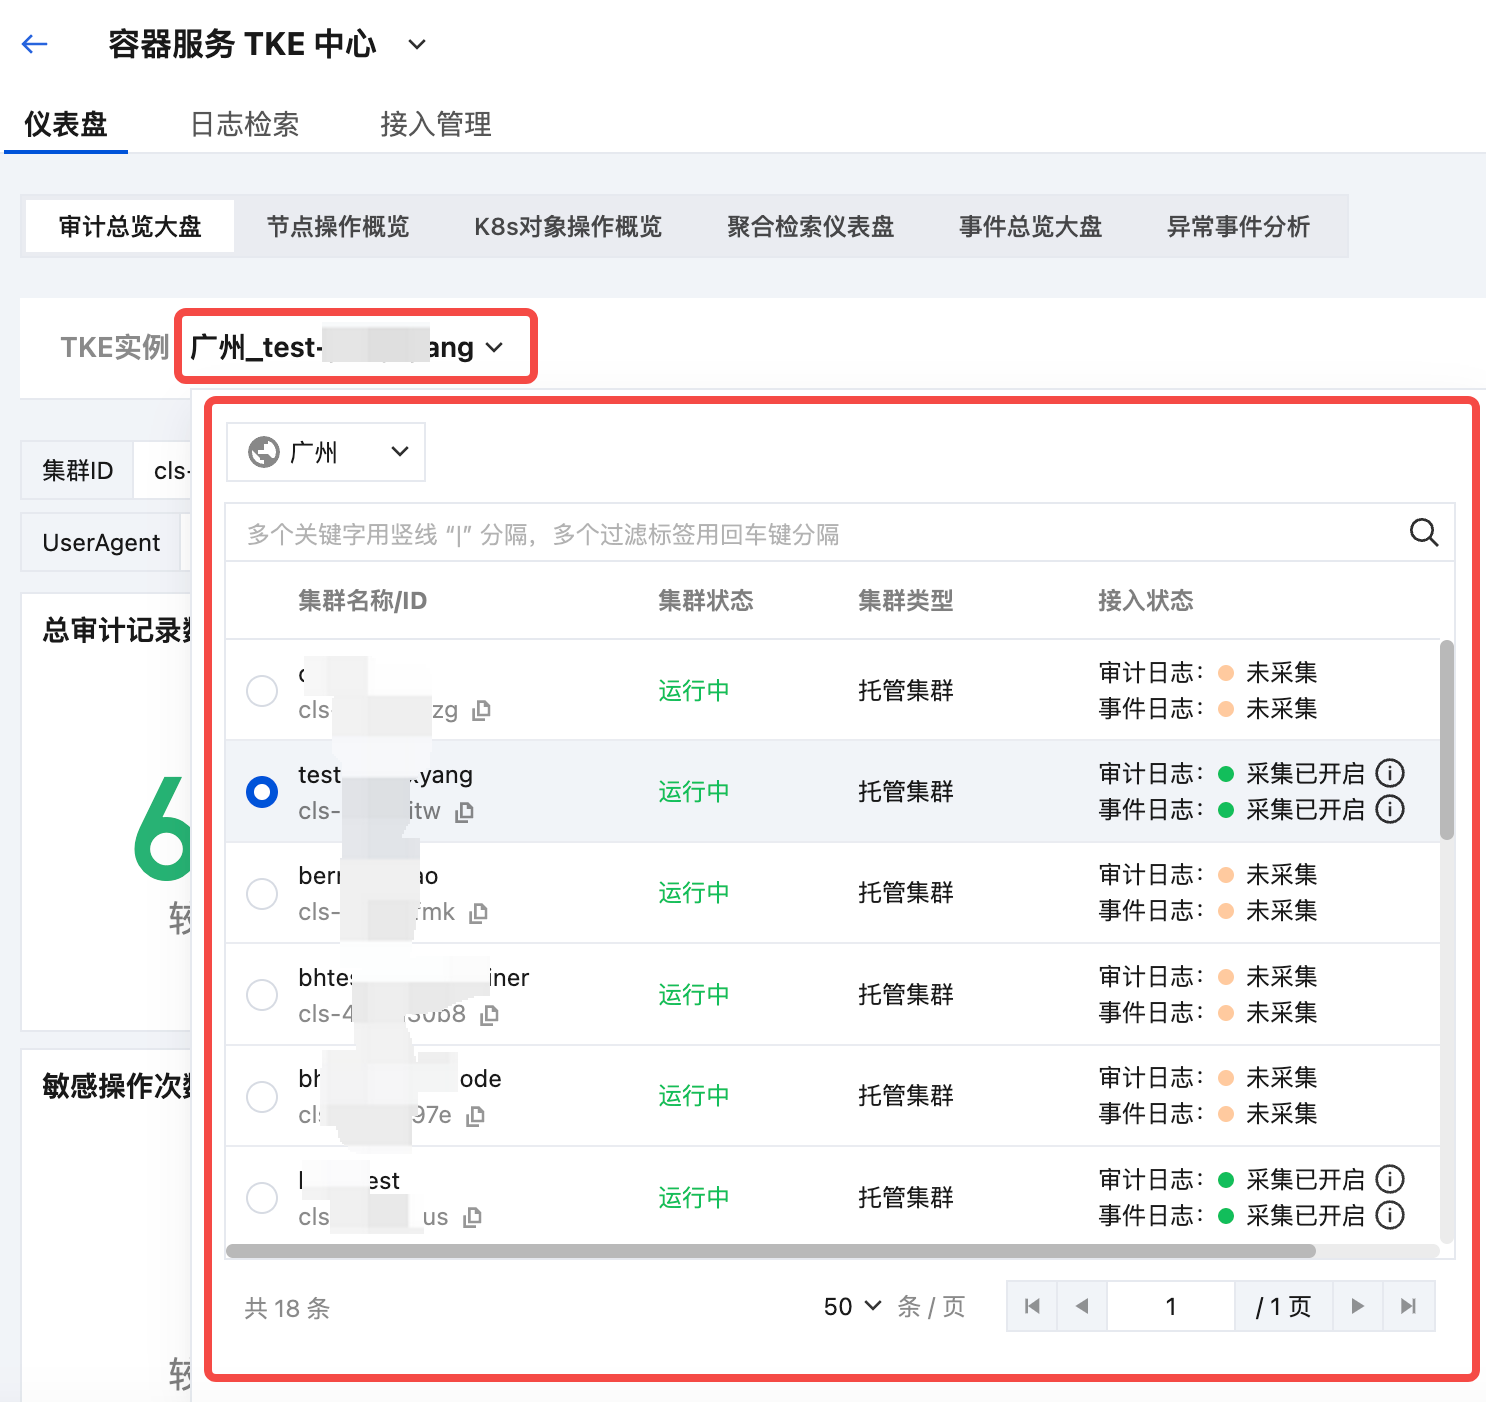Select the cluster with ID ending b8
This screenshot has height=1402, width=1486.
tap(262, 995)
